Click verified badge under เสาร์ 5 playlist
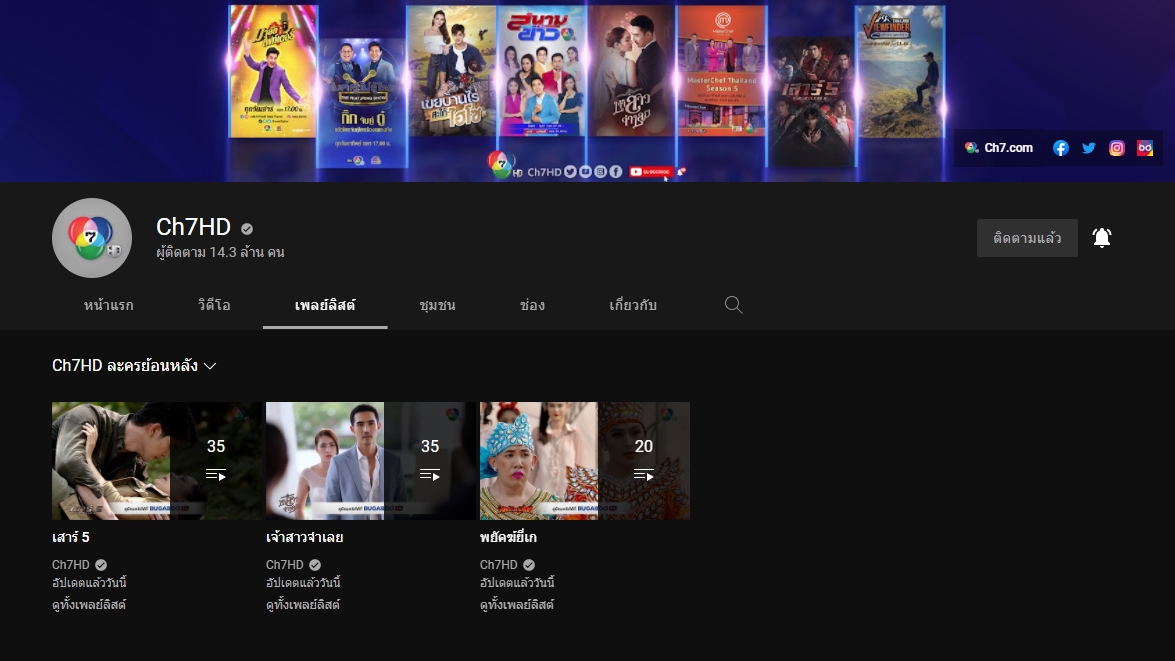This screenshot has width=1175, height=661. 100,564
